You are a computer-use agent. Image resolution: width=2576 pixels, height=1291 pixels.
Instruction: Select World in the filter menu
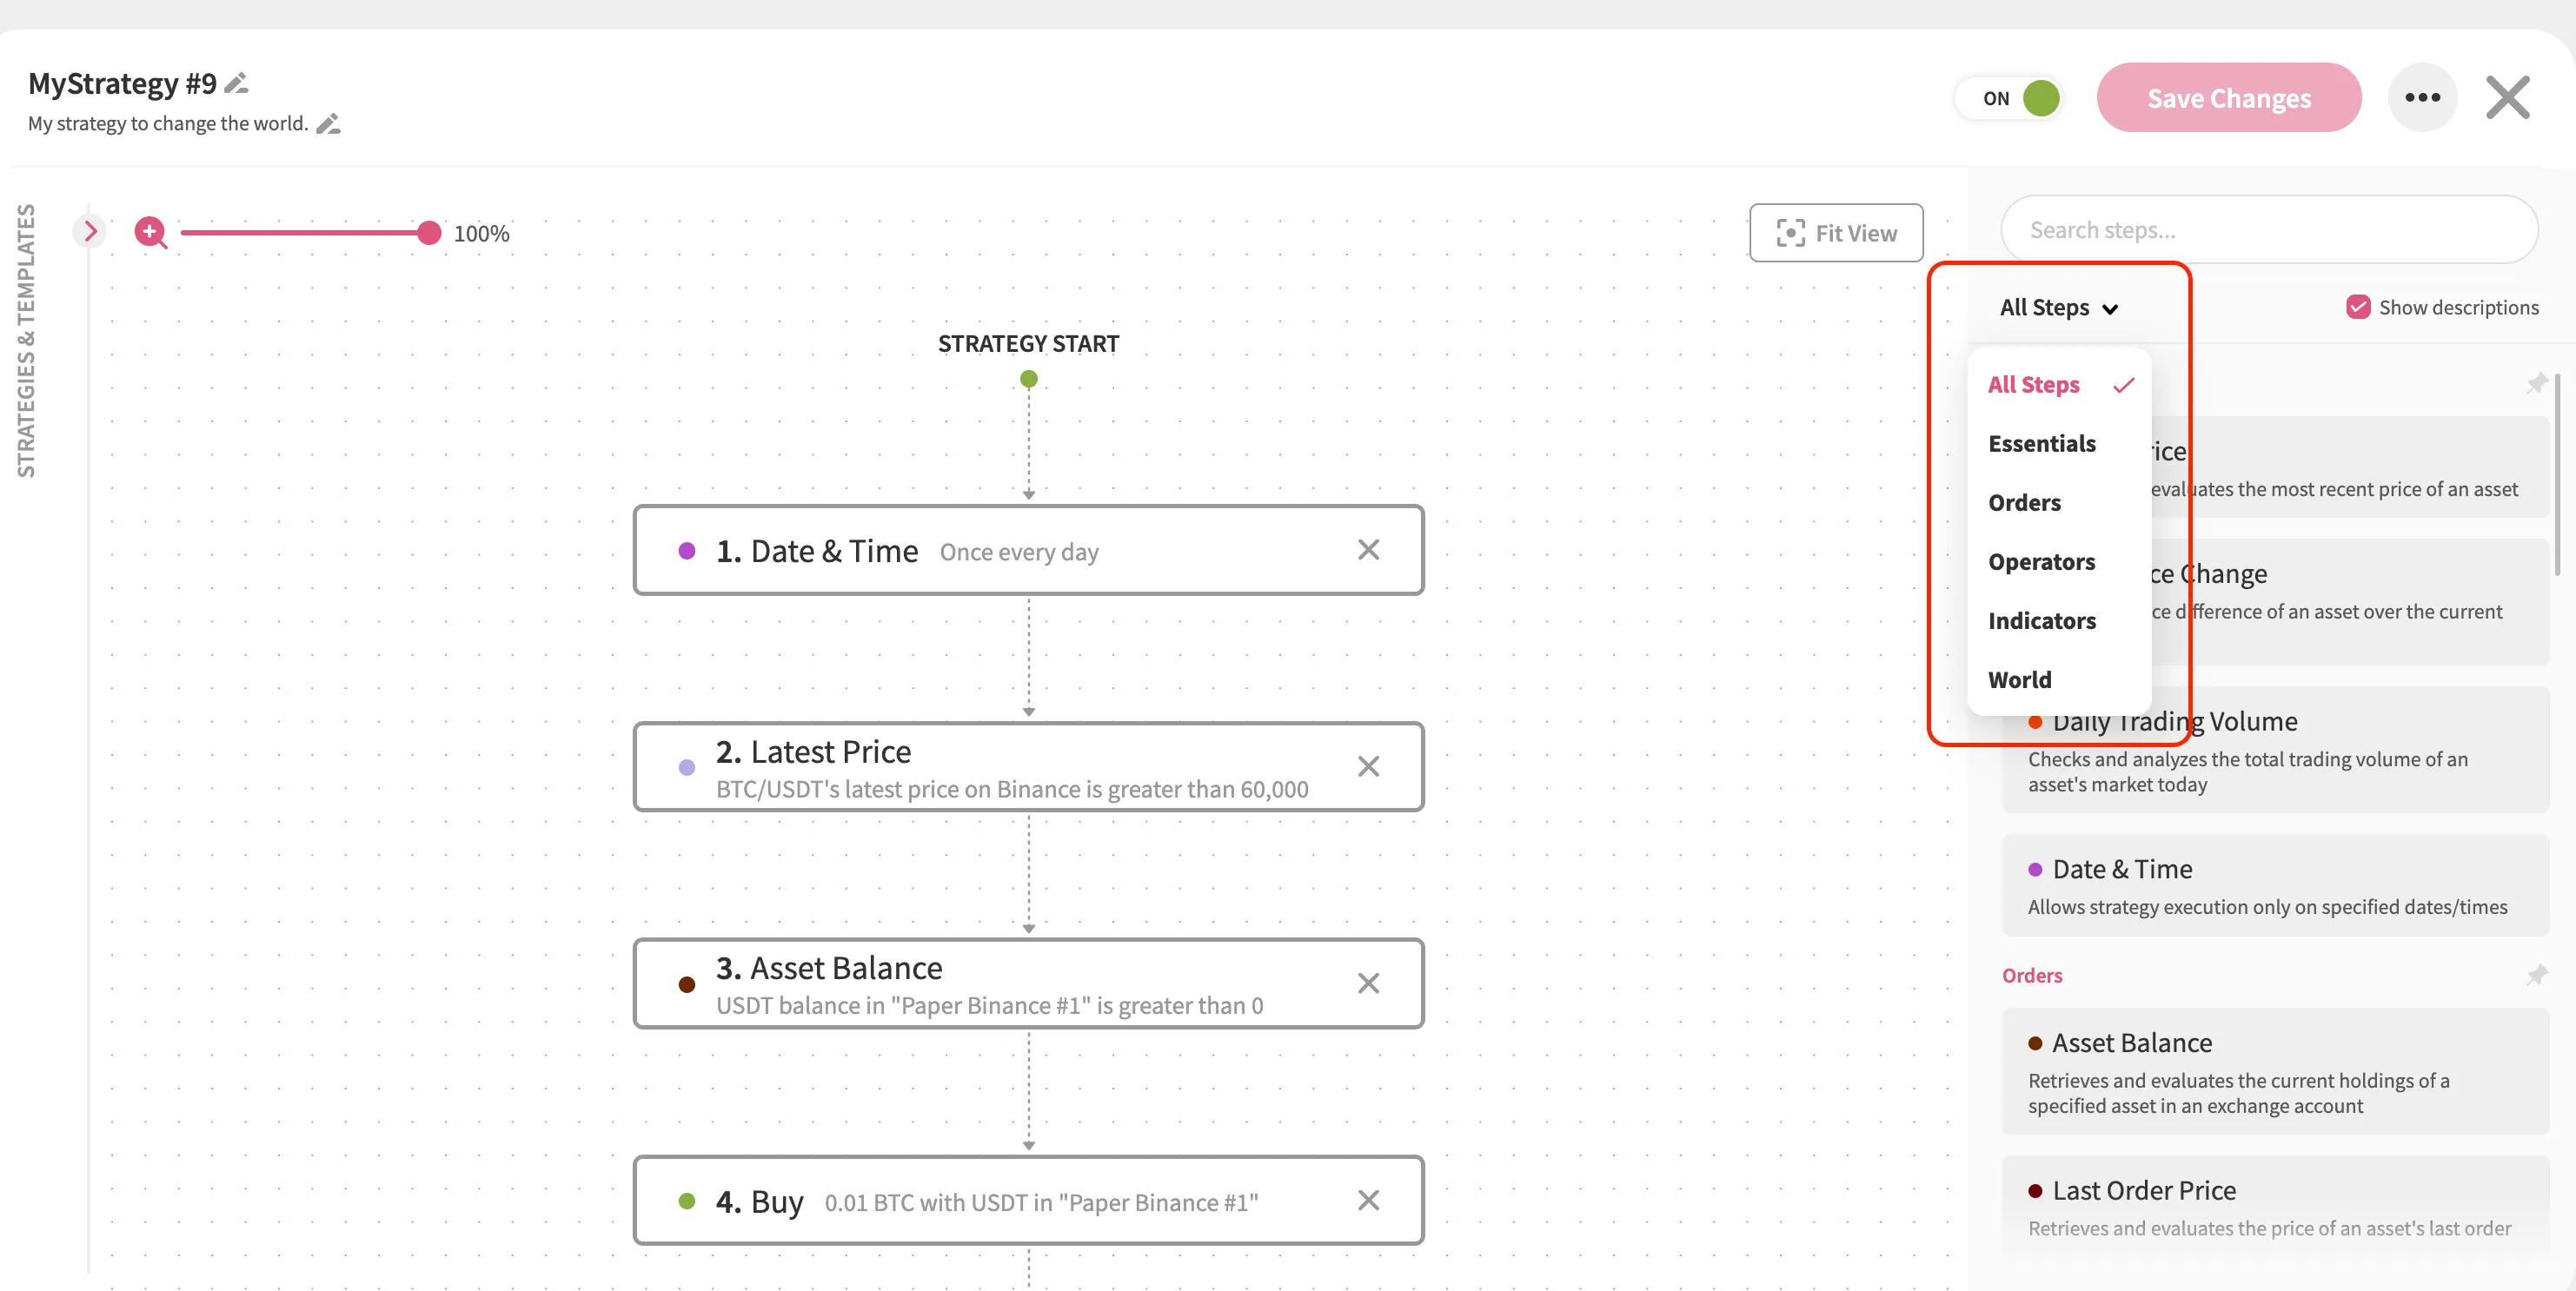(x=2059, y=680)
